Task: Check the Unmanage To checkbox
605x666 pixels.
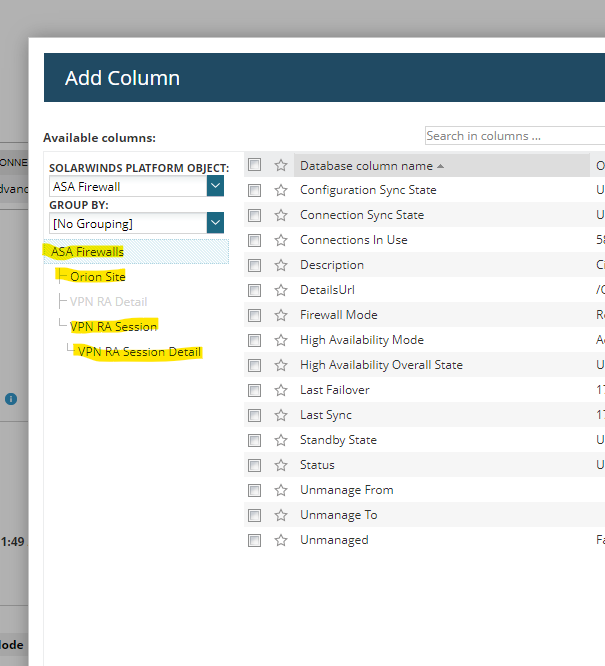Action: coord(254,516)
